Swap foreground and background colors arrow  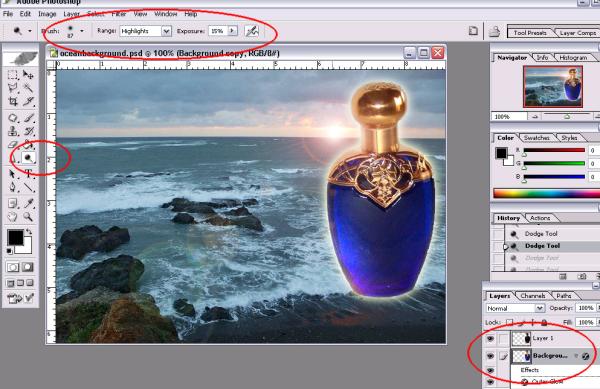point(29,232)
